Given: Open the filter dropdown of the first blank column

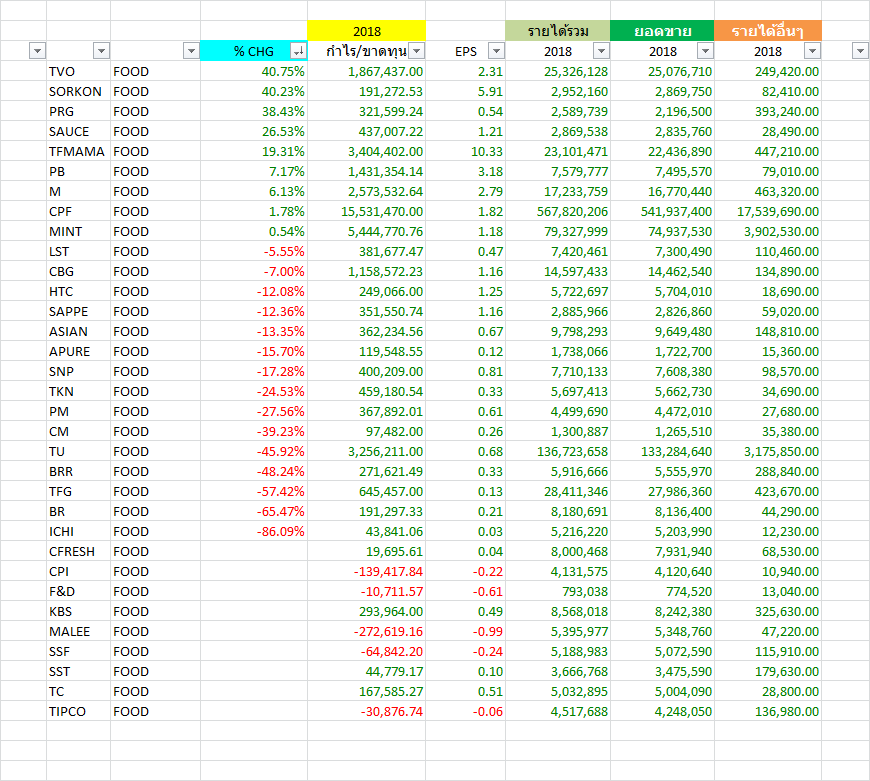Looking at the screenshot, I should click(x=37, y=51).
